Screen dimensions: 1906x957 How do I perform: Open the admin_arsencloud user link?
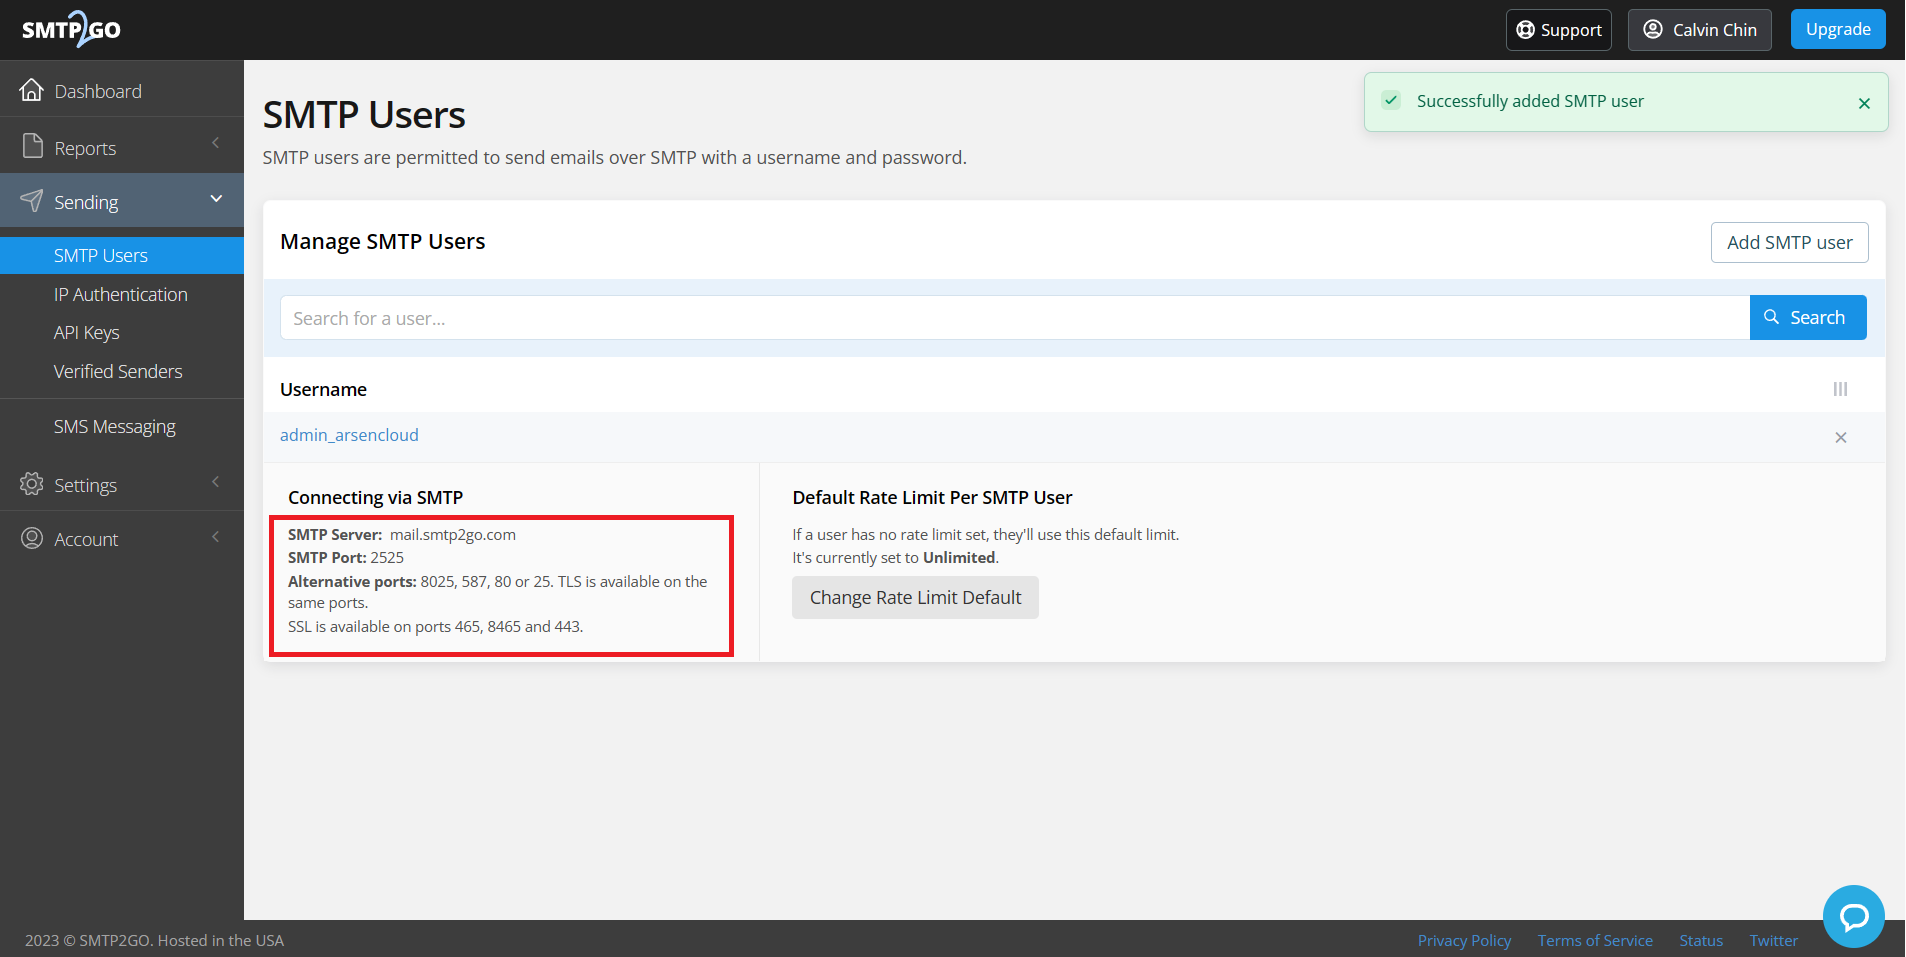[349, 435]
